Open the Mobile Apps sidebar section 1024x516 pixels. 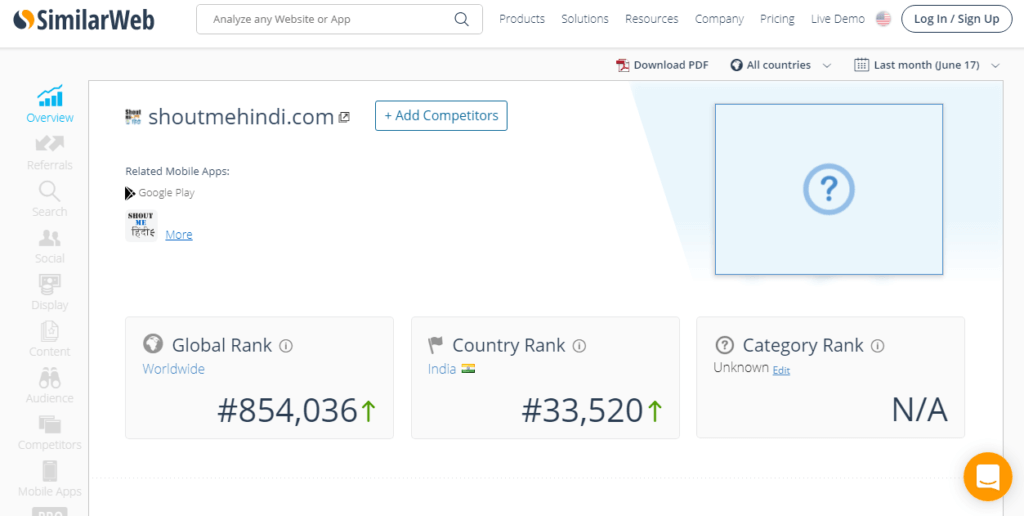(x=50, y=479)
